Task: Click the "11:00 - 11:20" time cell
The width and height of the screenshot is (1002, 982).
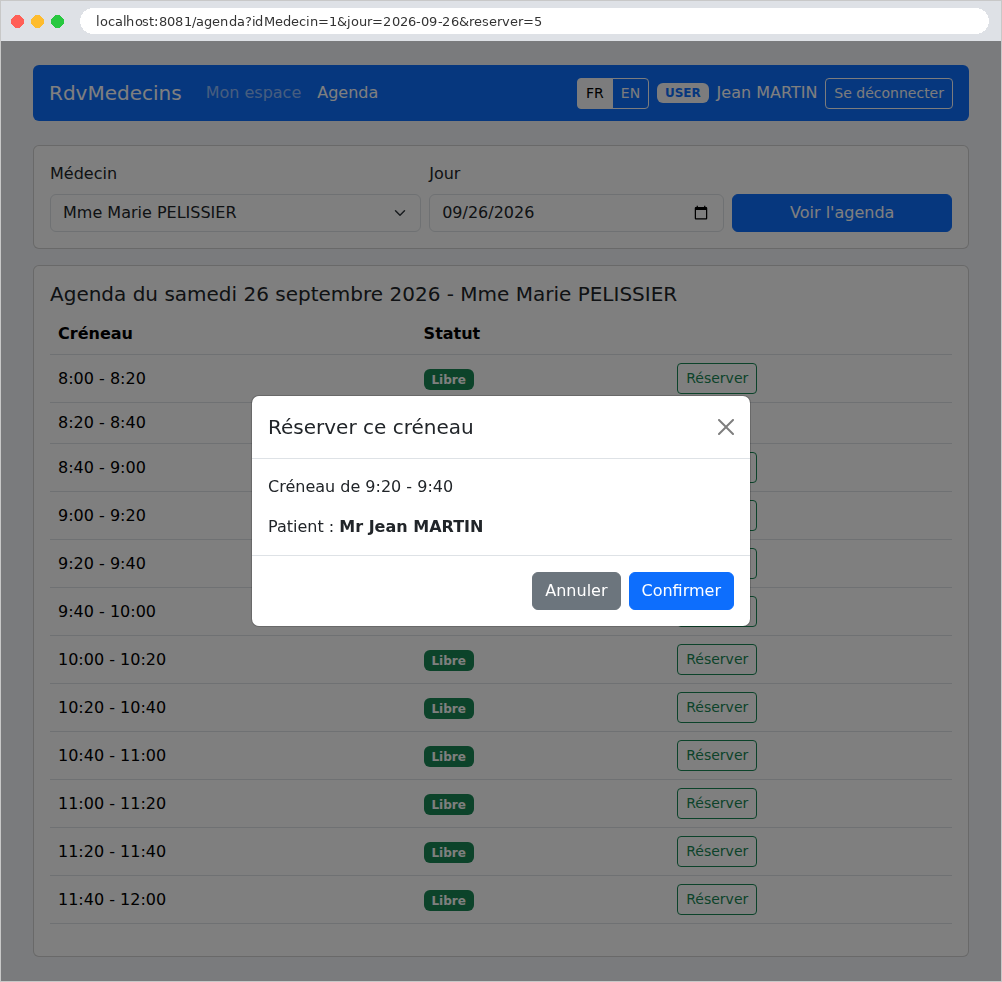Action: [x=112, y=803]
